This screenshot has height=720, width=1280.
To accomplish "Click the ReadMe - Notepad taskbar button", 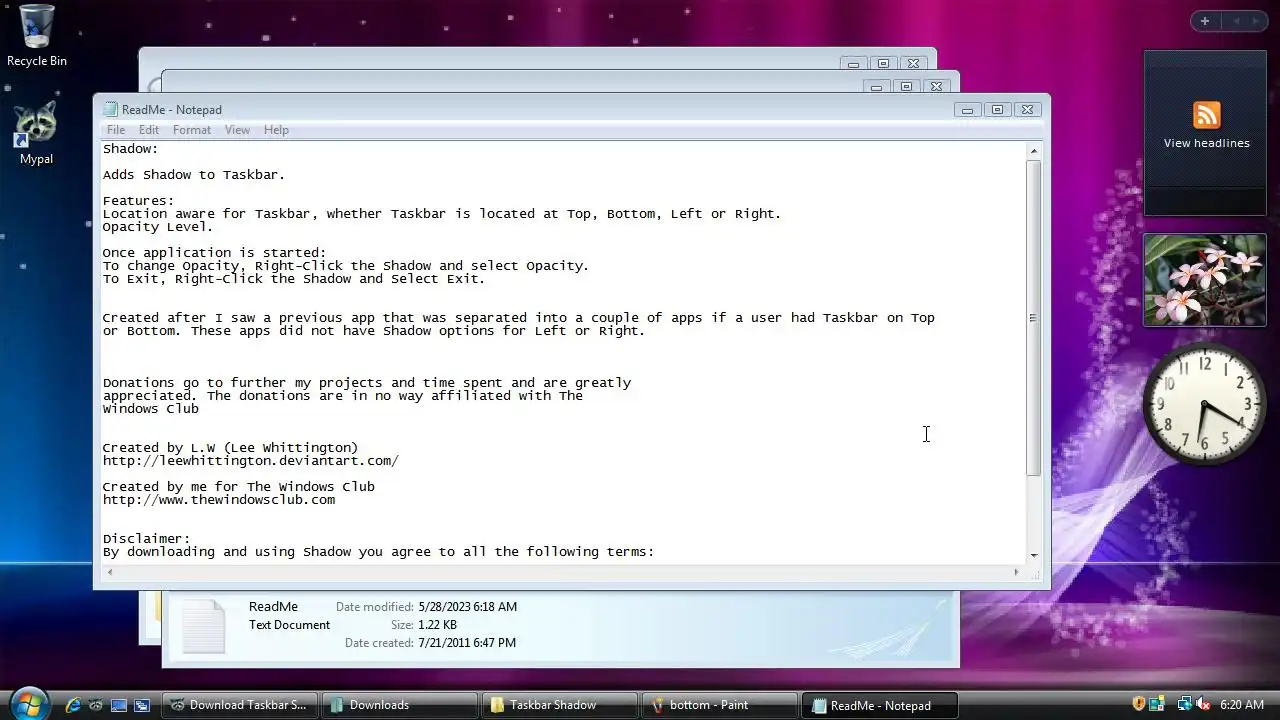I will tap(880, 705).
